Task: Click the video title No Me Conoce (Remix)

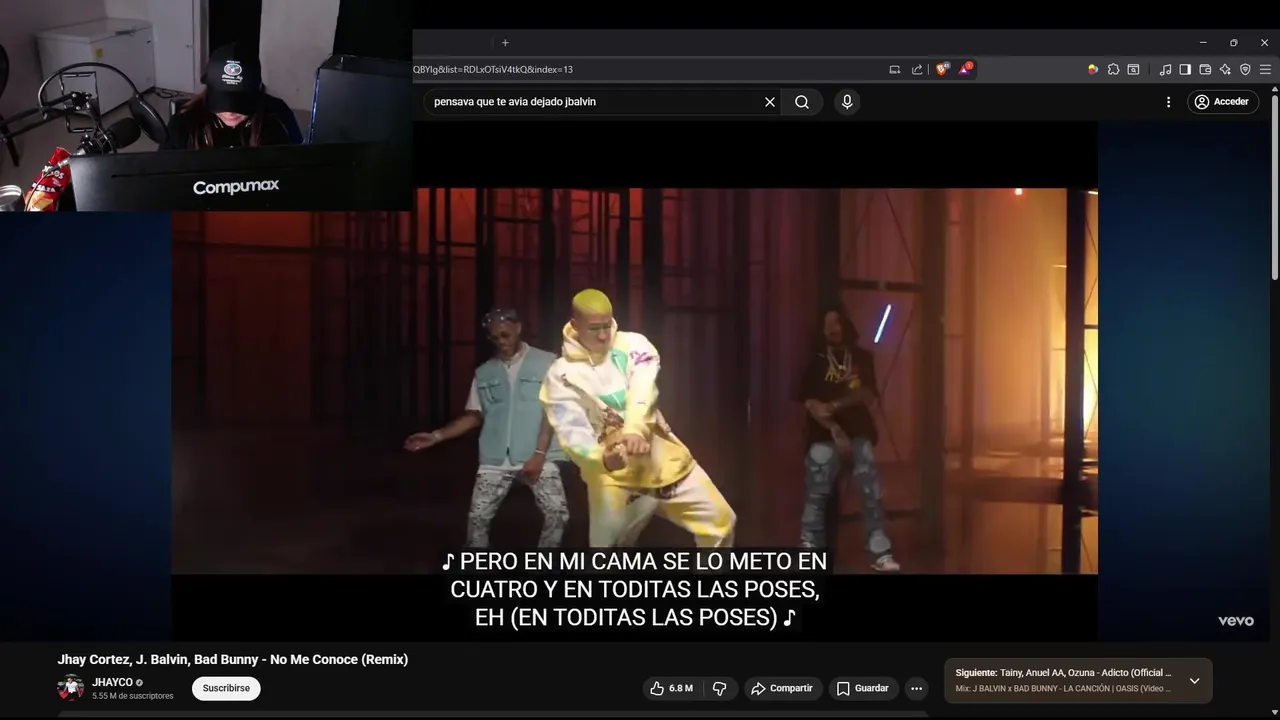Action: tap(233, 659)
